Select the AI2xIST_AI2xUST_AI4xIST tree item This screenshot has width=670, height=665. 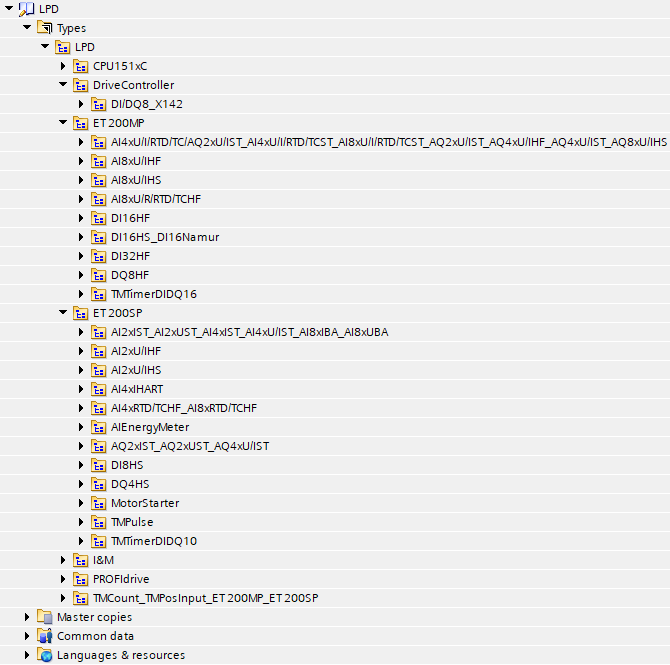pyautogui.click(x=250, y=332)
